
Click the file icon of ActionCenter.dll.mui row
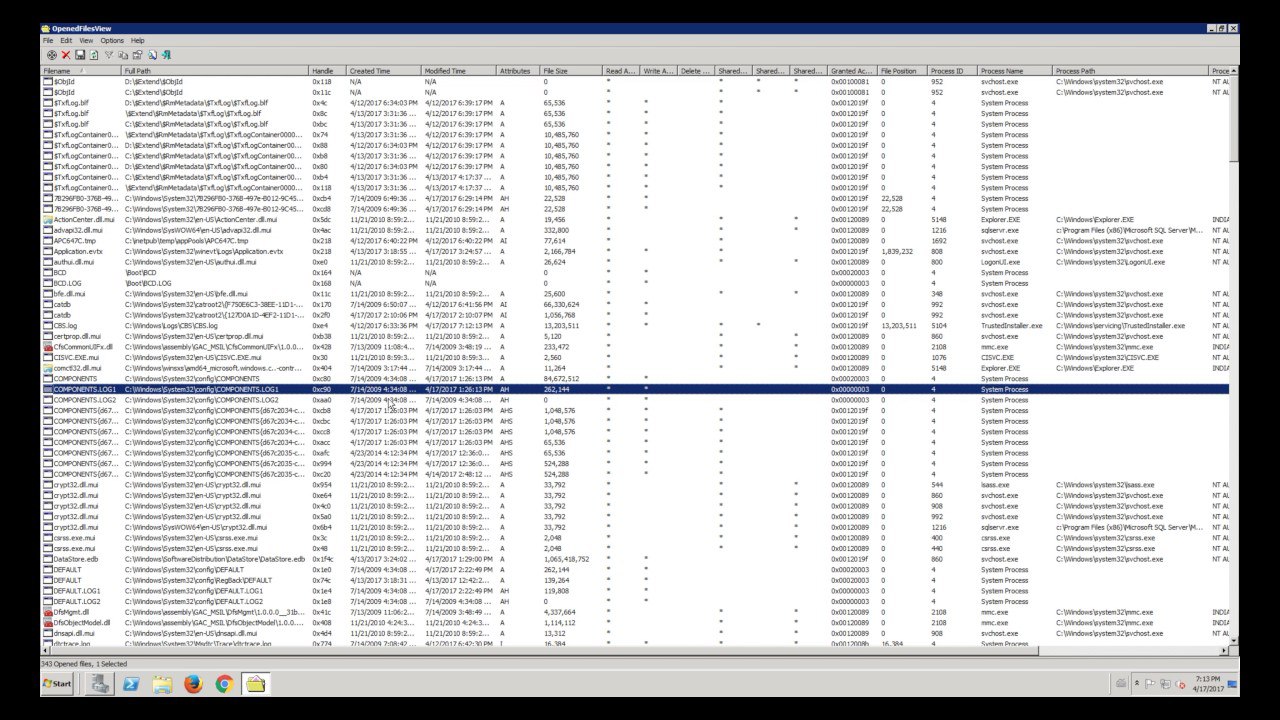tap(47, 219)
